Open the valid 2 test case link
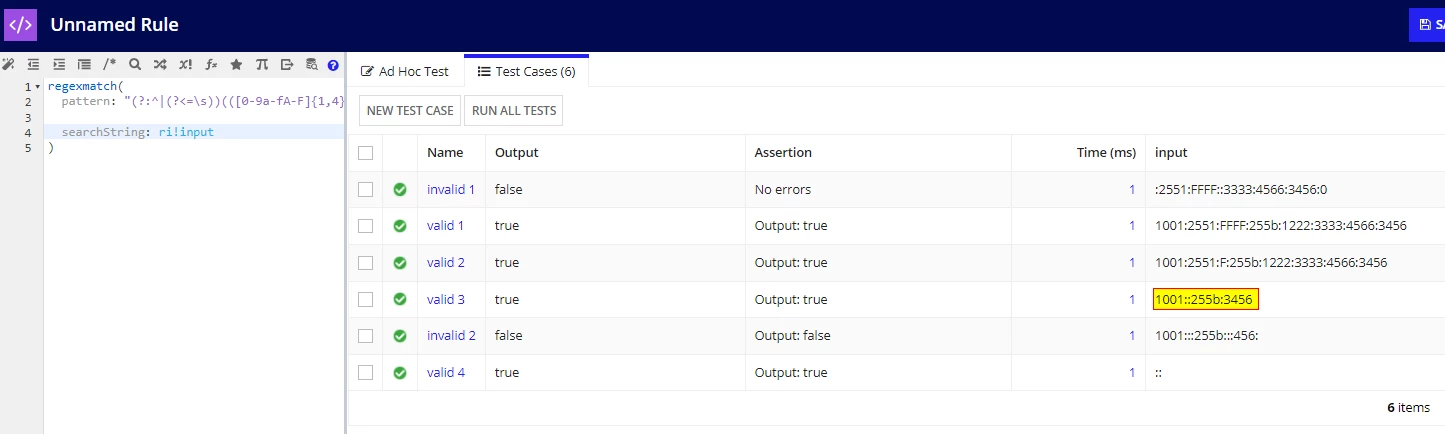1445x434 pixels. 446,263
